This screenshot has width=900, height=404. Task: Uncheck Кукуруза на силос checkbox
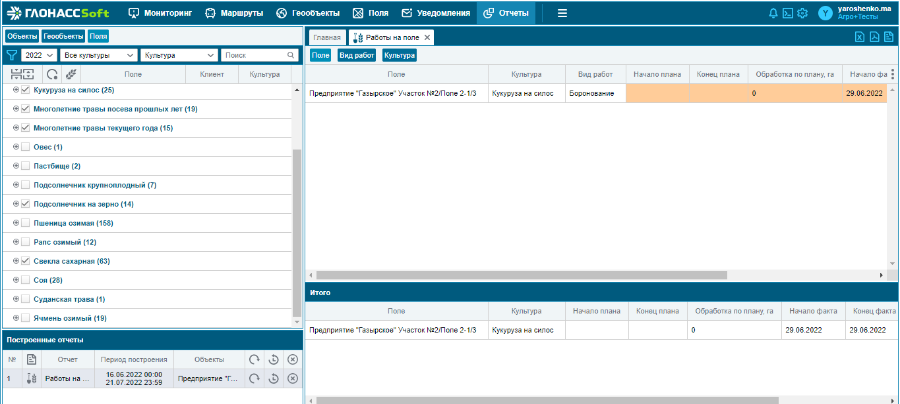26,90
